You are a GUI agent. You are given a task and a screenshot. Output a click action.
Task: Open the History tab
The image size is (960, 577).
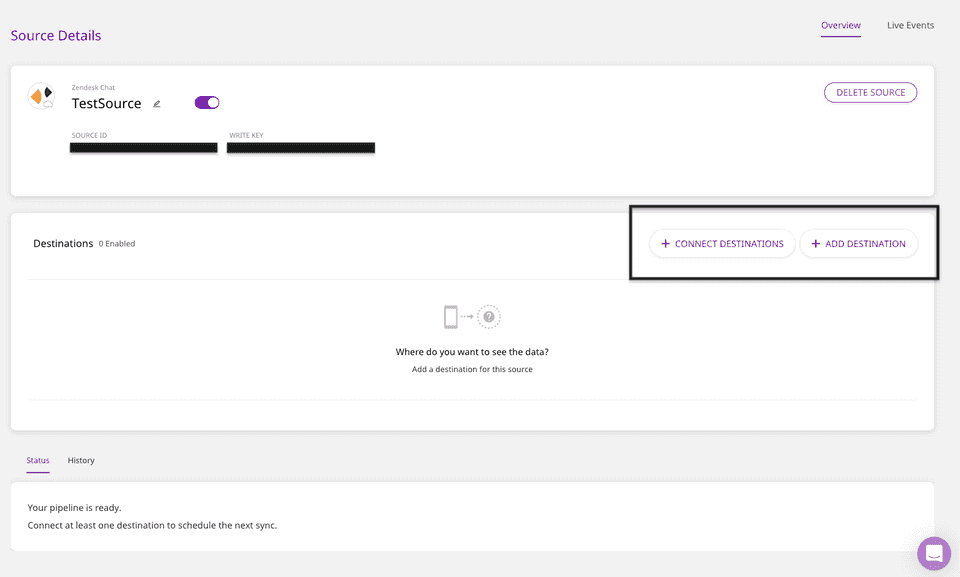[x=81, y=461]
